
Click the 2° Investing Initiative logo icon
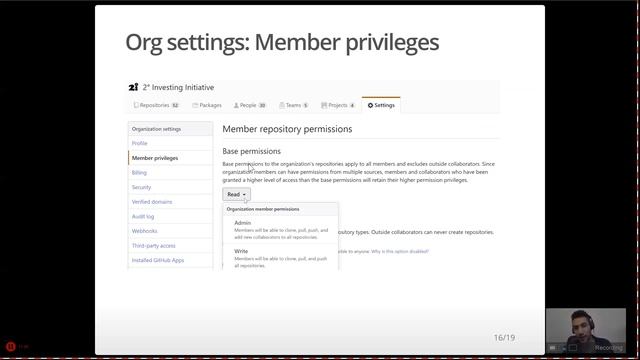pos(133,87)
